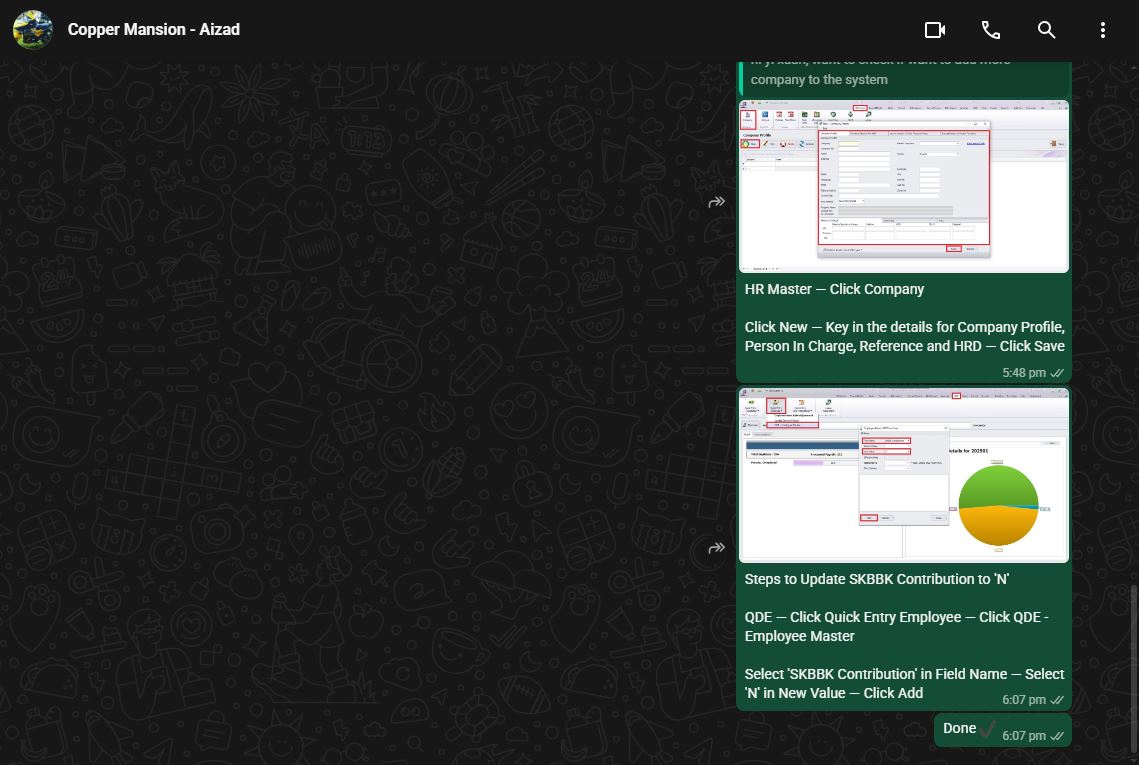Click the 'Steps to Update SKBBK Contribution' text
Image resolution: width=1139 pixels, height=765 pixels.
(x=877, y=579)
